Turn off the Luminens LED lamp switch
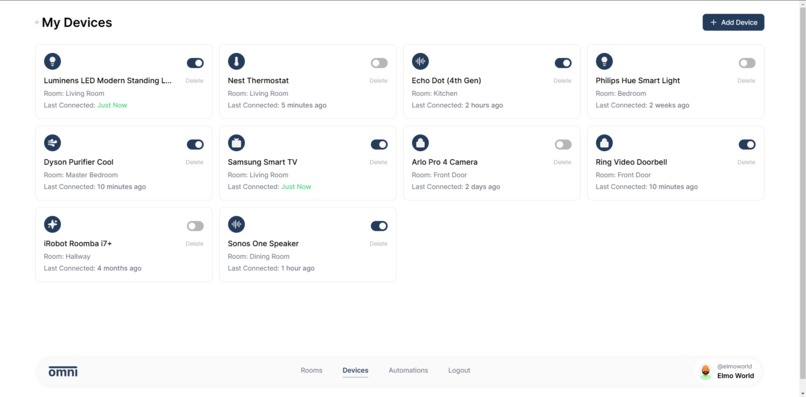Screen dimensions: 806x397 (x=195, y=63)
